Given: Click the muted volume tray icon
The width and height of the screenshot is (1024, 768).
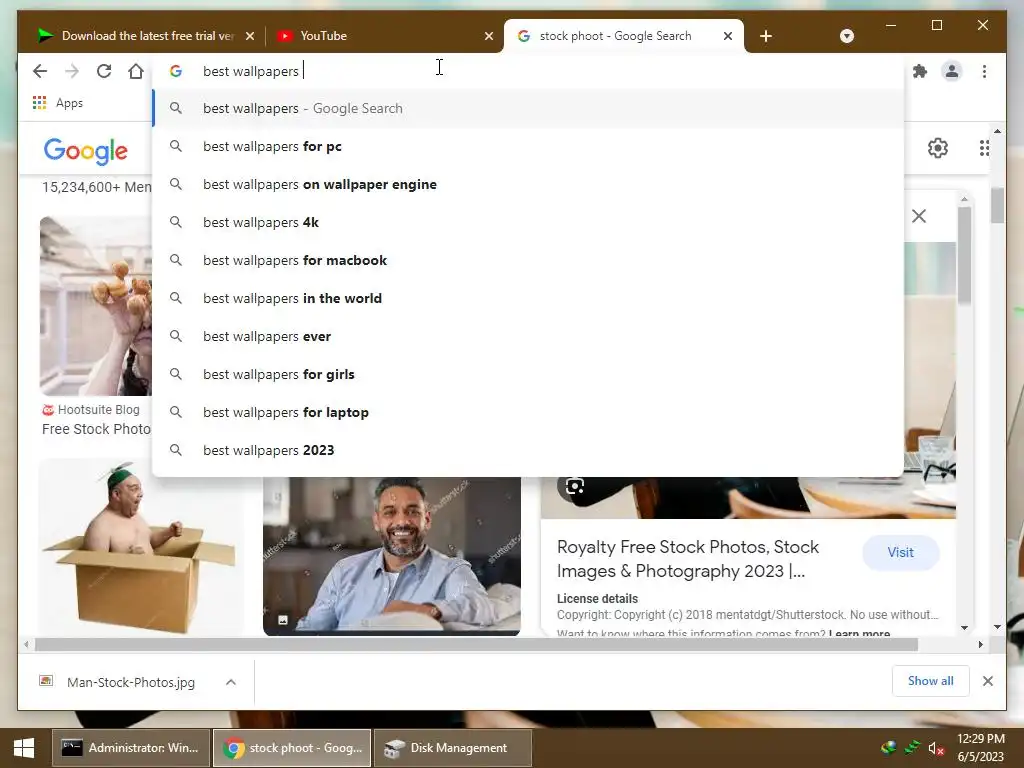Looking at the screenshot, I should 936,748.
